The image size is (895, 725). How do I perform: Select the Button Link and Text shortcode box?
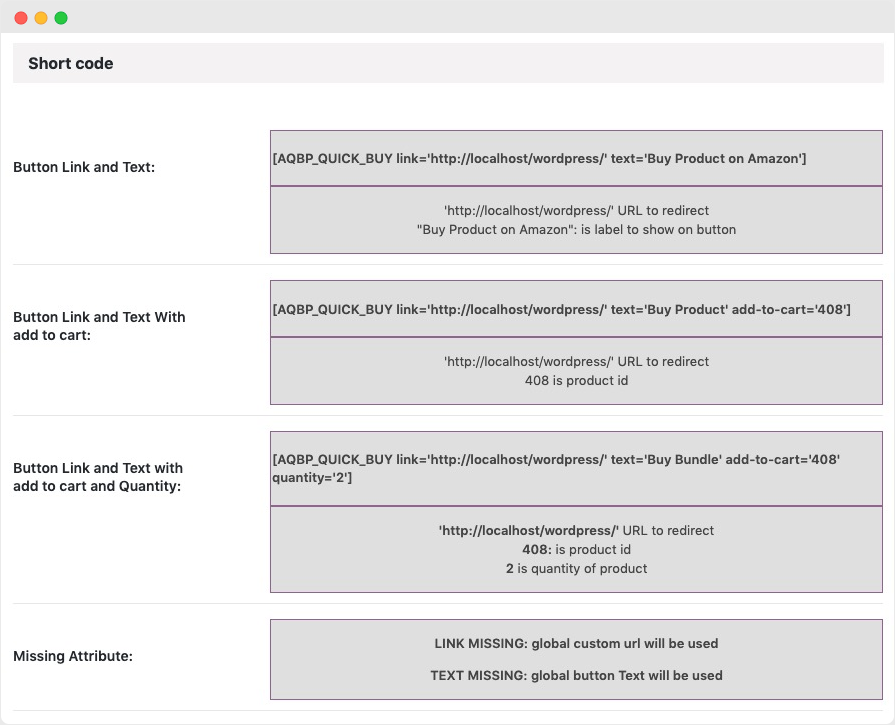click(575, 158)
